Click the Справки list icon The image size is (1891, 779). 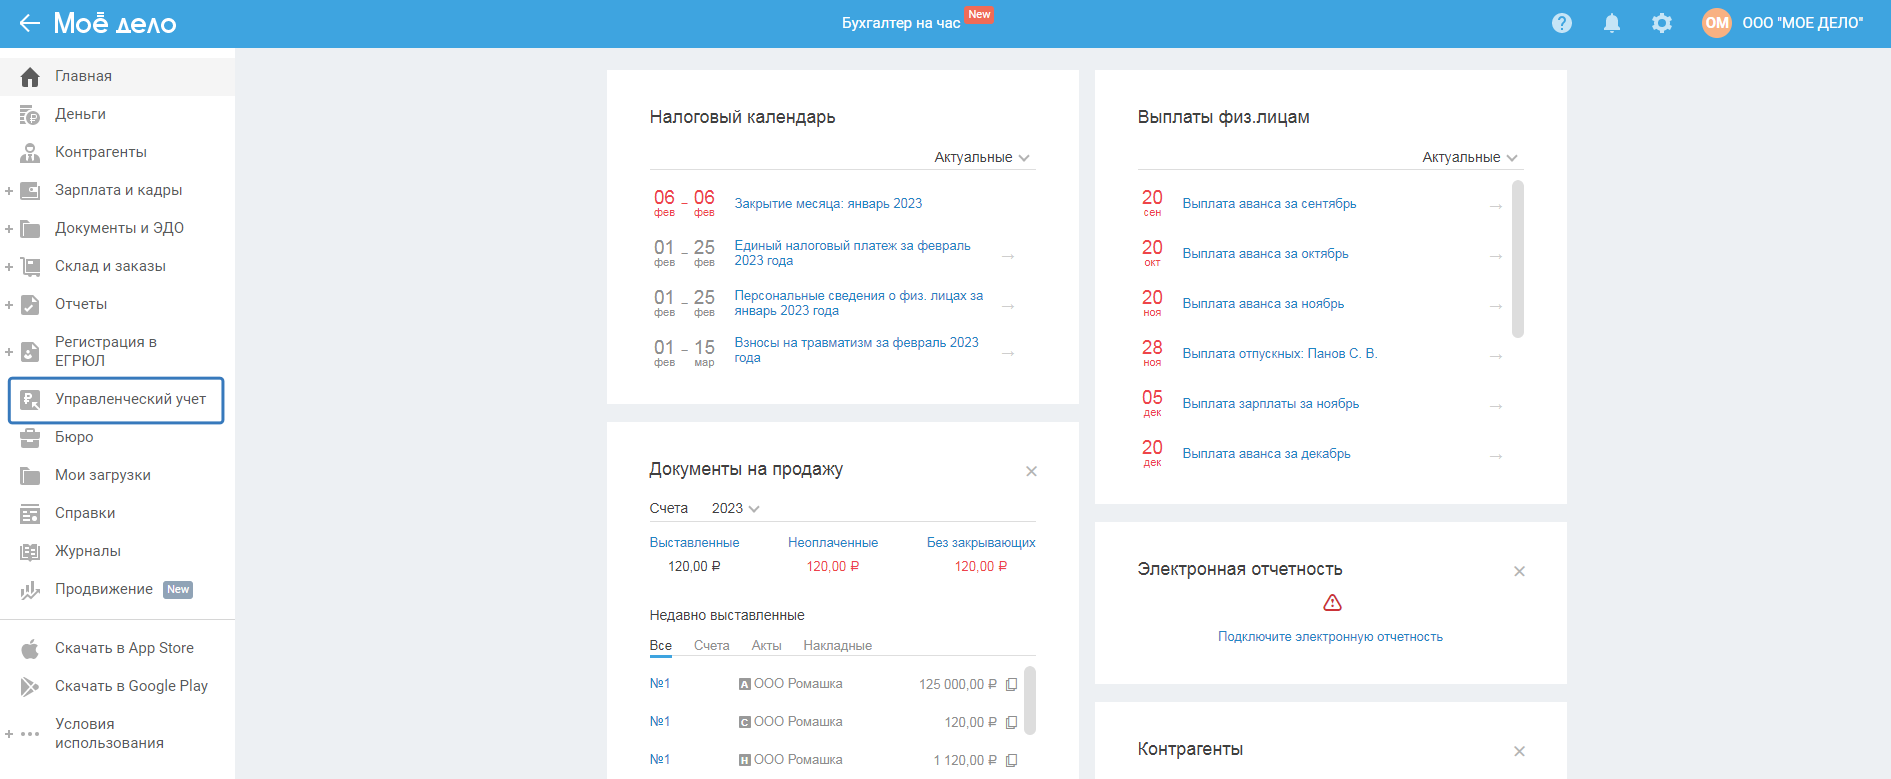point(30,514)
